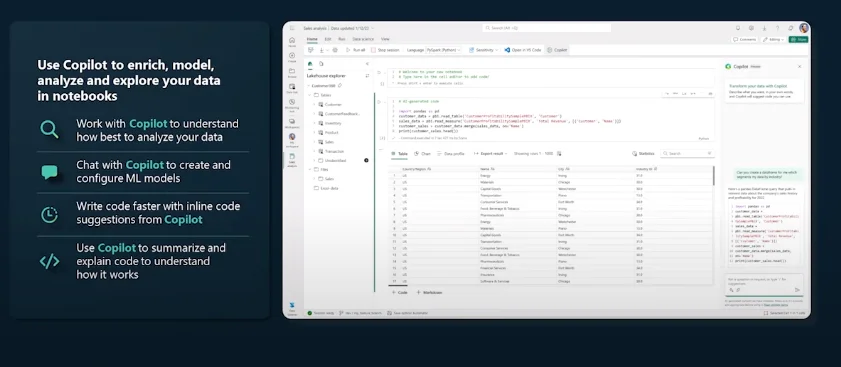Click the Copilot button in the toolbar
Image resolution: width=841 pixels, height=367 pixels.
tap(557, 50)
